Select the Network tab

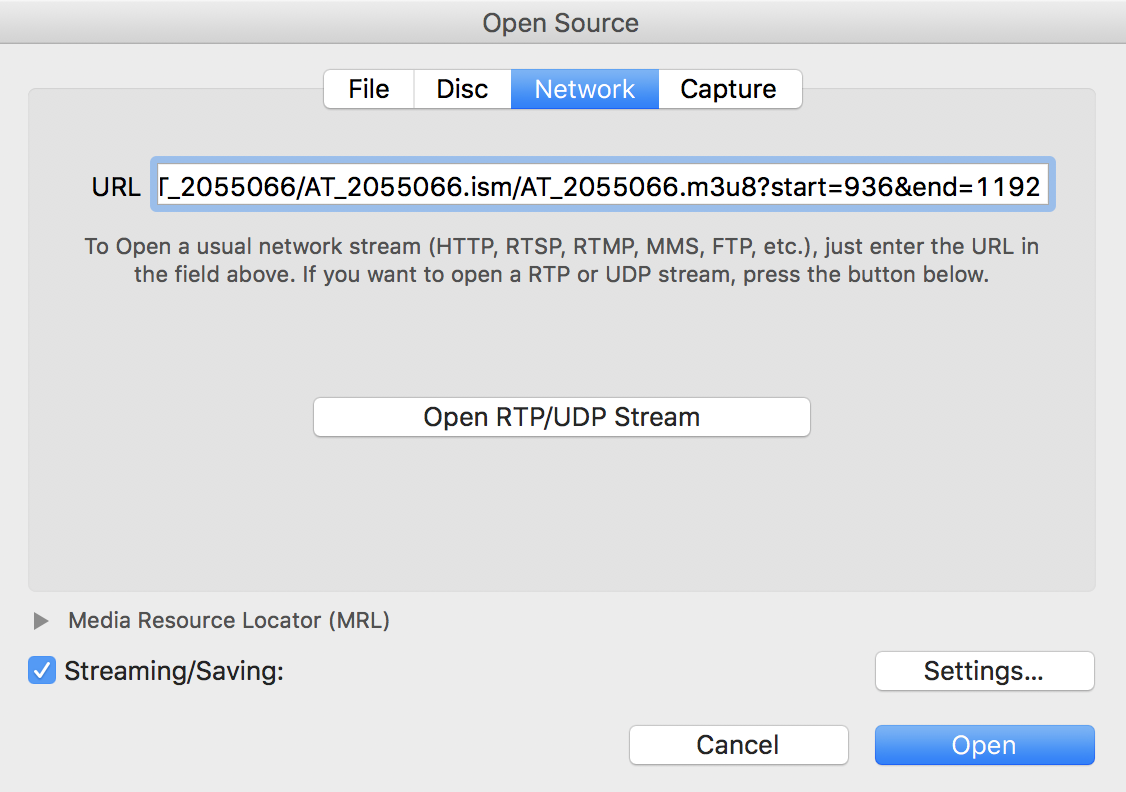click(x=585, y=89)
